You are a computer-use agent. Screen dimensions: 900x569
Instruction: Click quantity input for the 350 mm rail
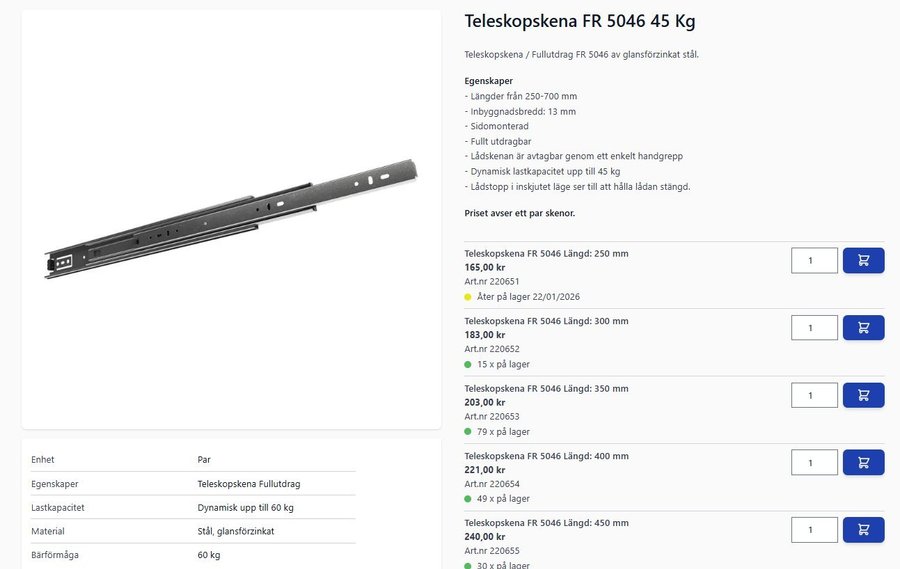coord(814,395)
